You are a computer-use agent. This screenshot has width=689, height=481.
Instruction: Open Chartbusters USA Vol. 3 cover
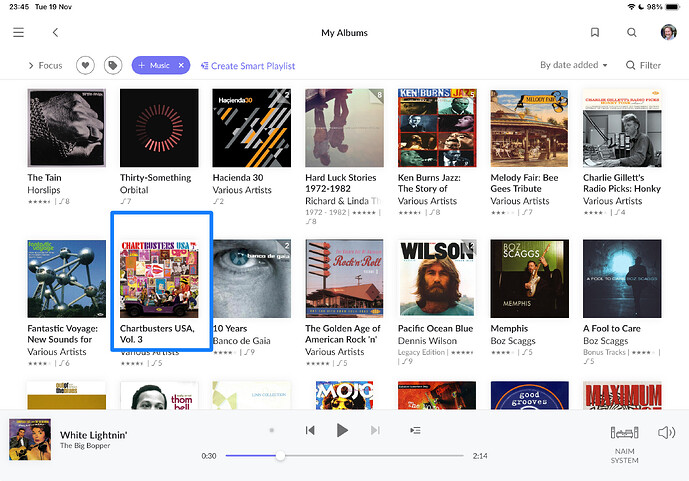pos(159,278)
